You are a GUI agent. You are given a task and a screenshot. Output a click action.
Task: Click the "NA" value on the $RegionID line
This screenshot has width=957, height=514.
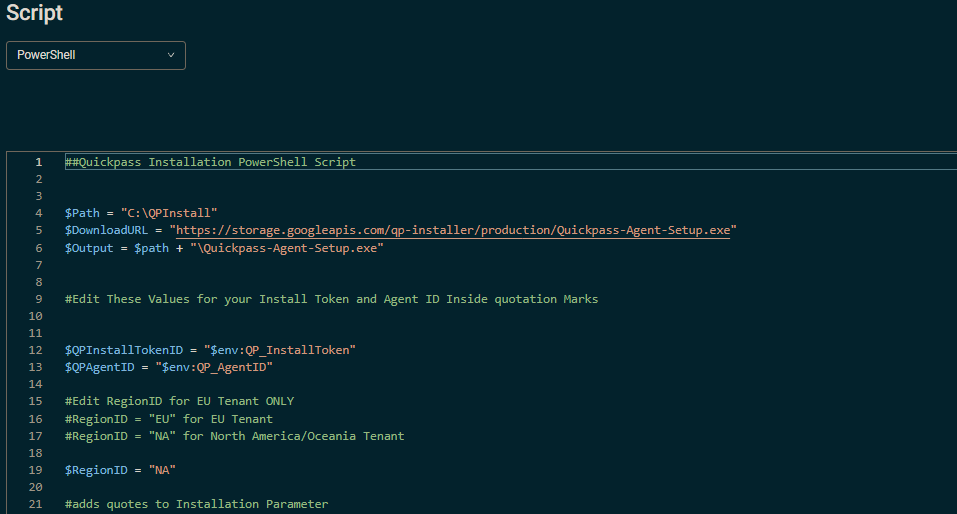(x=162, y=471)
